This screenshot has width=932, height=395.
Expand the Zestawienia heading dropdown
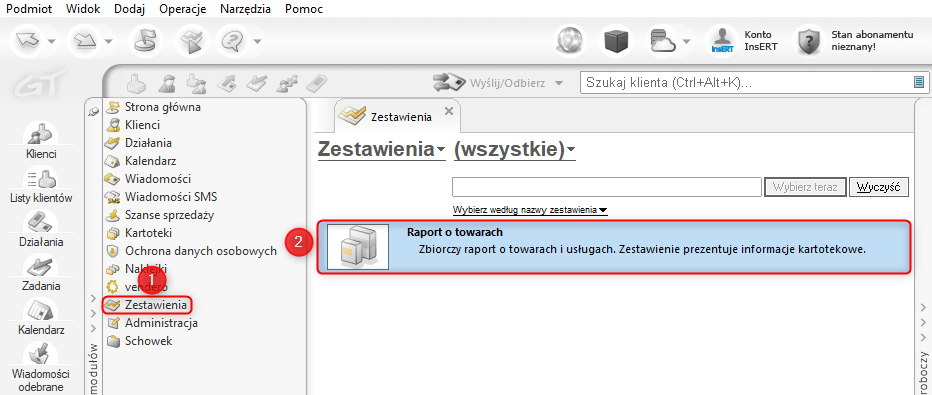382,150
